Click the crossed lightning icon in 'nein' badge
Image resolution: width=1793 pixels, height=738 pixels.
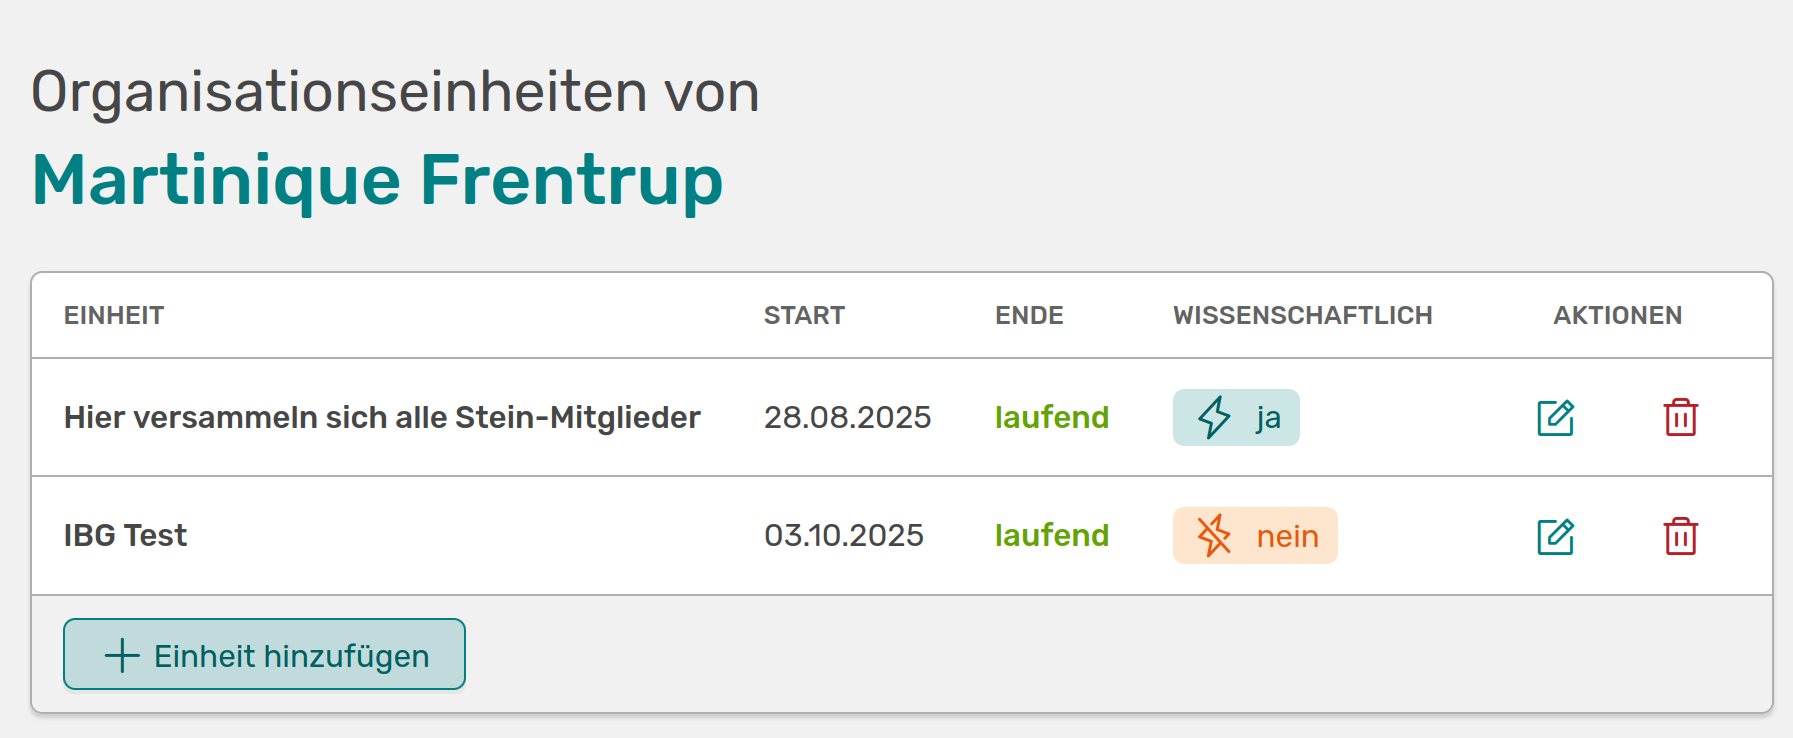pos(1214,536)
